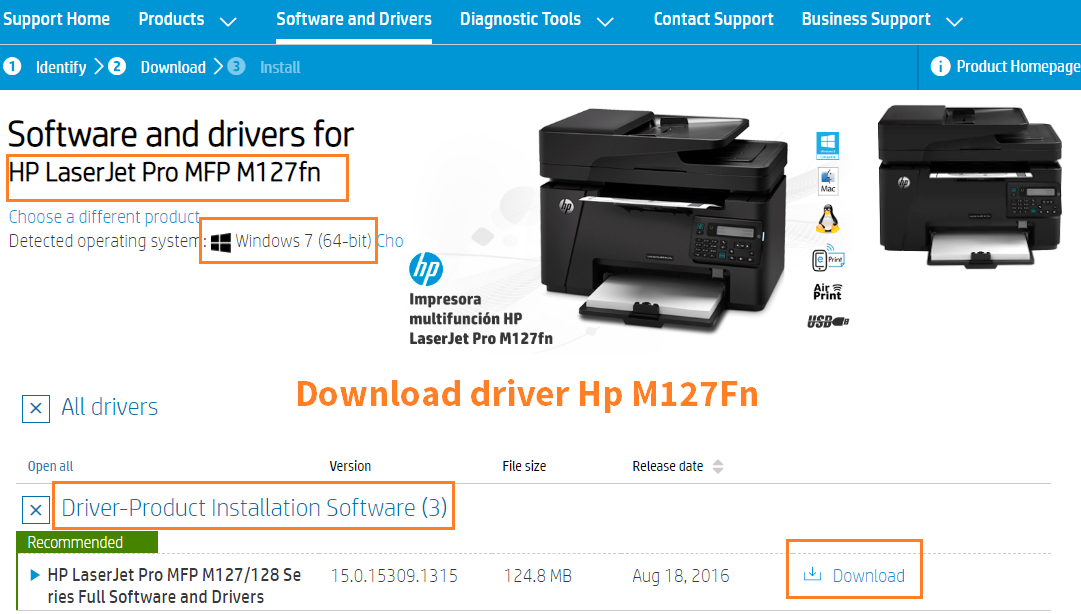Open the Diagnostic Tools menu
The height and width of the screenshot is (614, 1081).
(x=521, y=19)
